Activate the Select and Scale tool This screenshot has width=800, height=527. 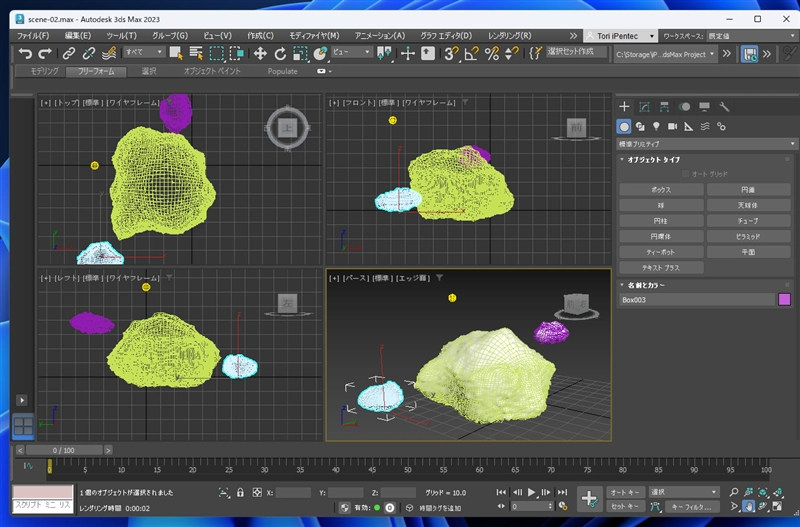point(300,53)
